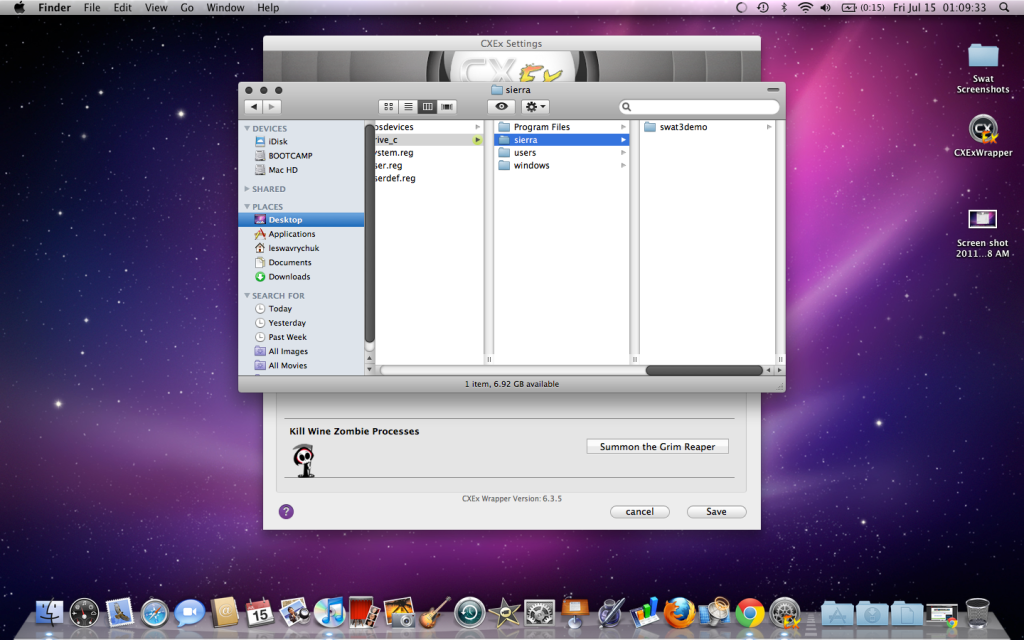Select the Swat Screenshots desktop folder
Screen dimensions: 1024x640
click(x=983, y=69)
